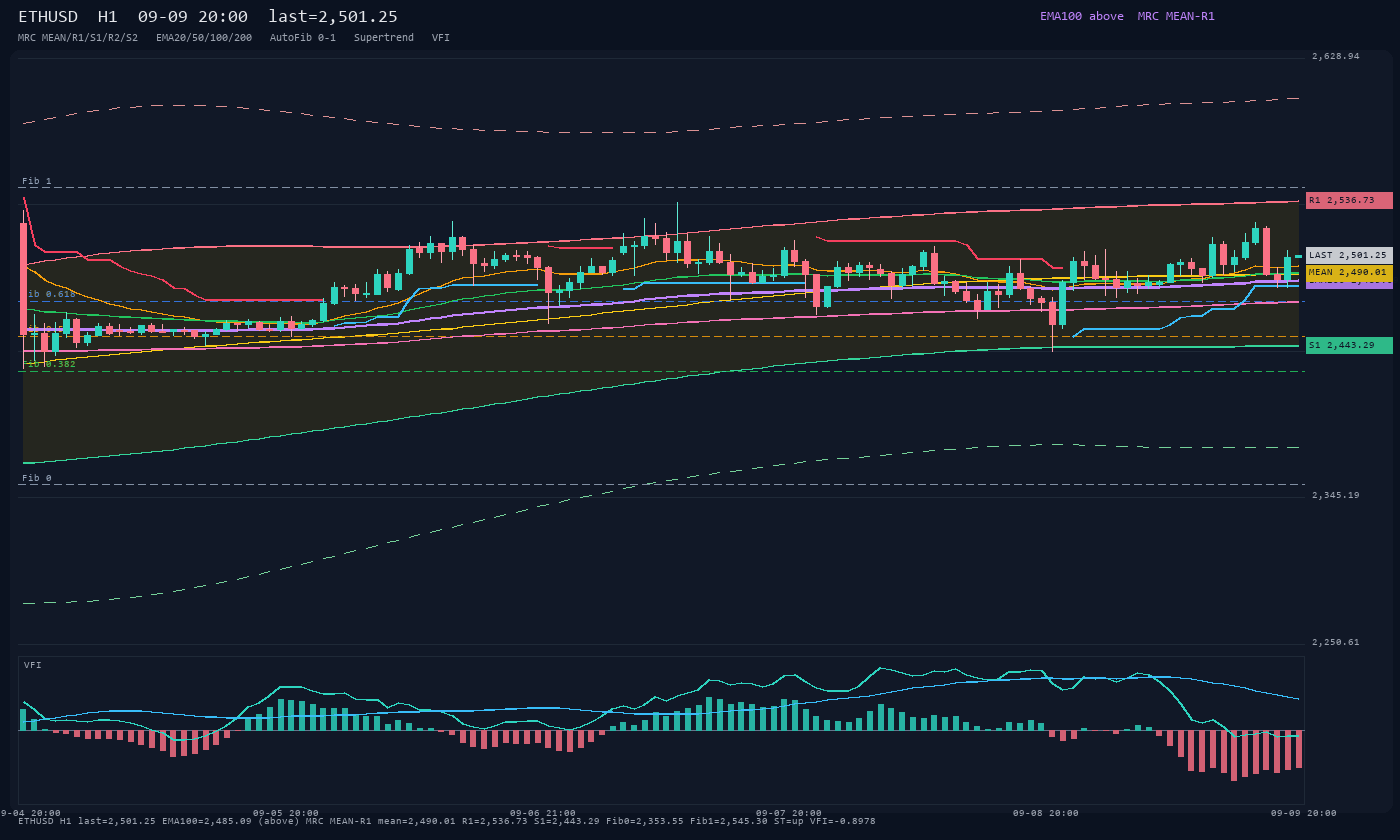The width and height of the screenshot is (1400, 840).
Task: Click the 09-08 20:00 time axis label
Action: (1046, 813)
